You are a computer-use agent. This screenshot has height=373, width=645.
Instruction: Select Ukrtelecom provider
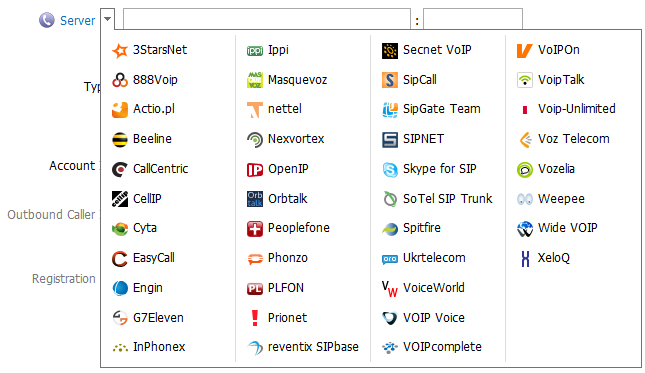coord(424,258)
